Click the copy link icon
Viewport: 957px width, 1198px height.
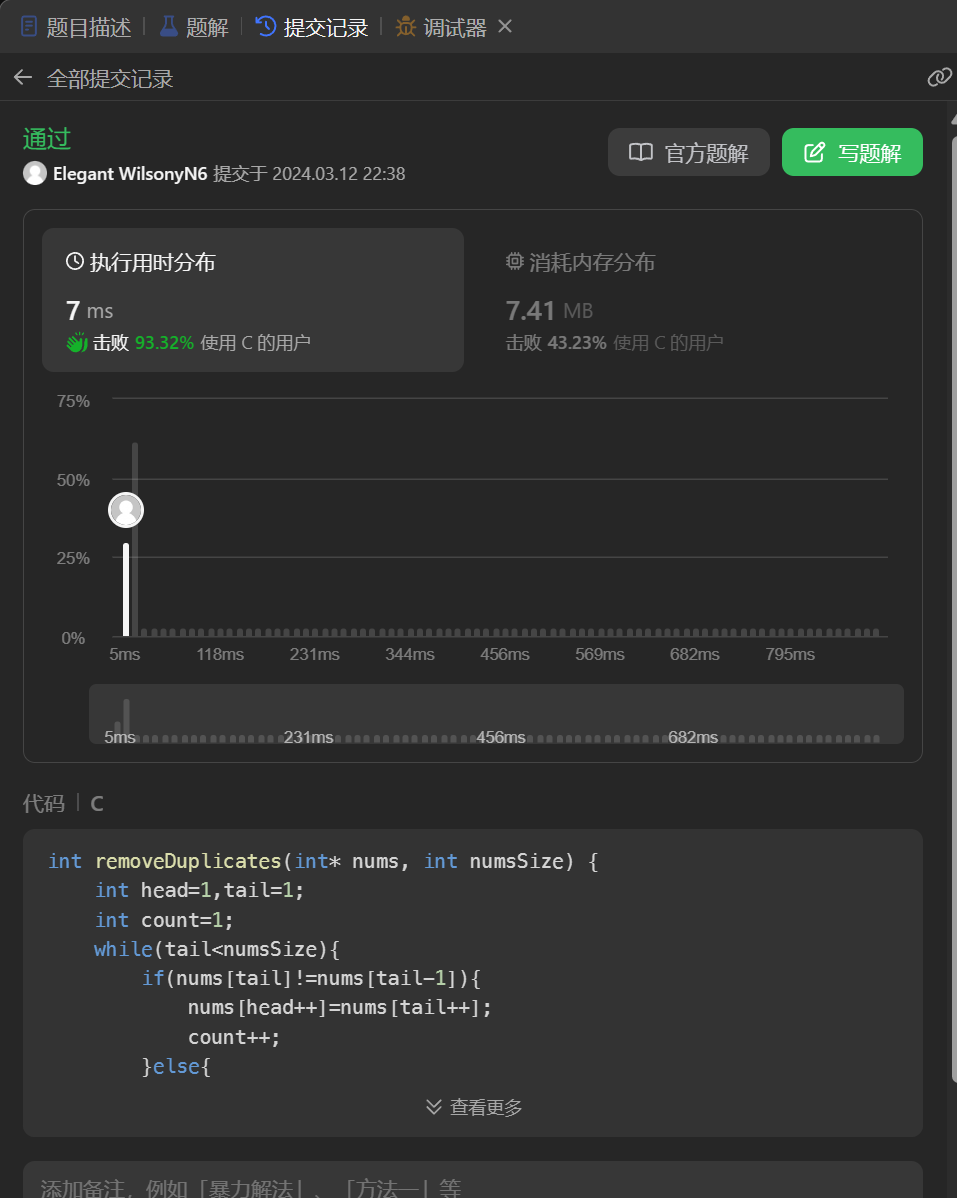click(939, 78)
